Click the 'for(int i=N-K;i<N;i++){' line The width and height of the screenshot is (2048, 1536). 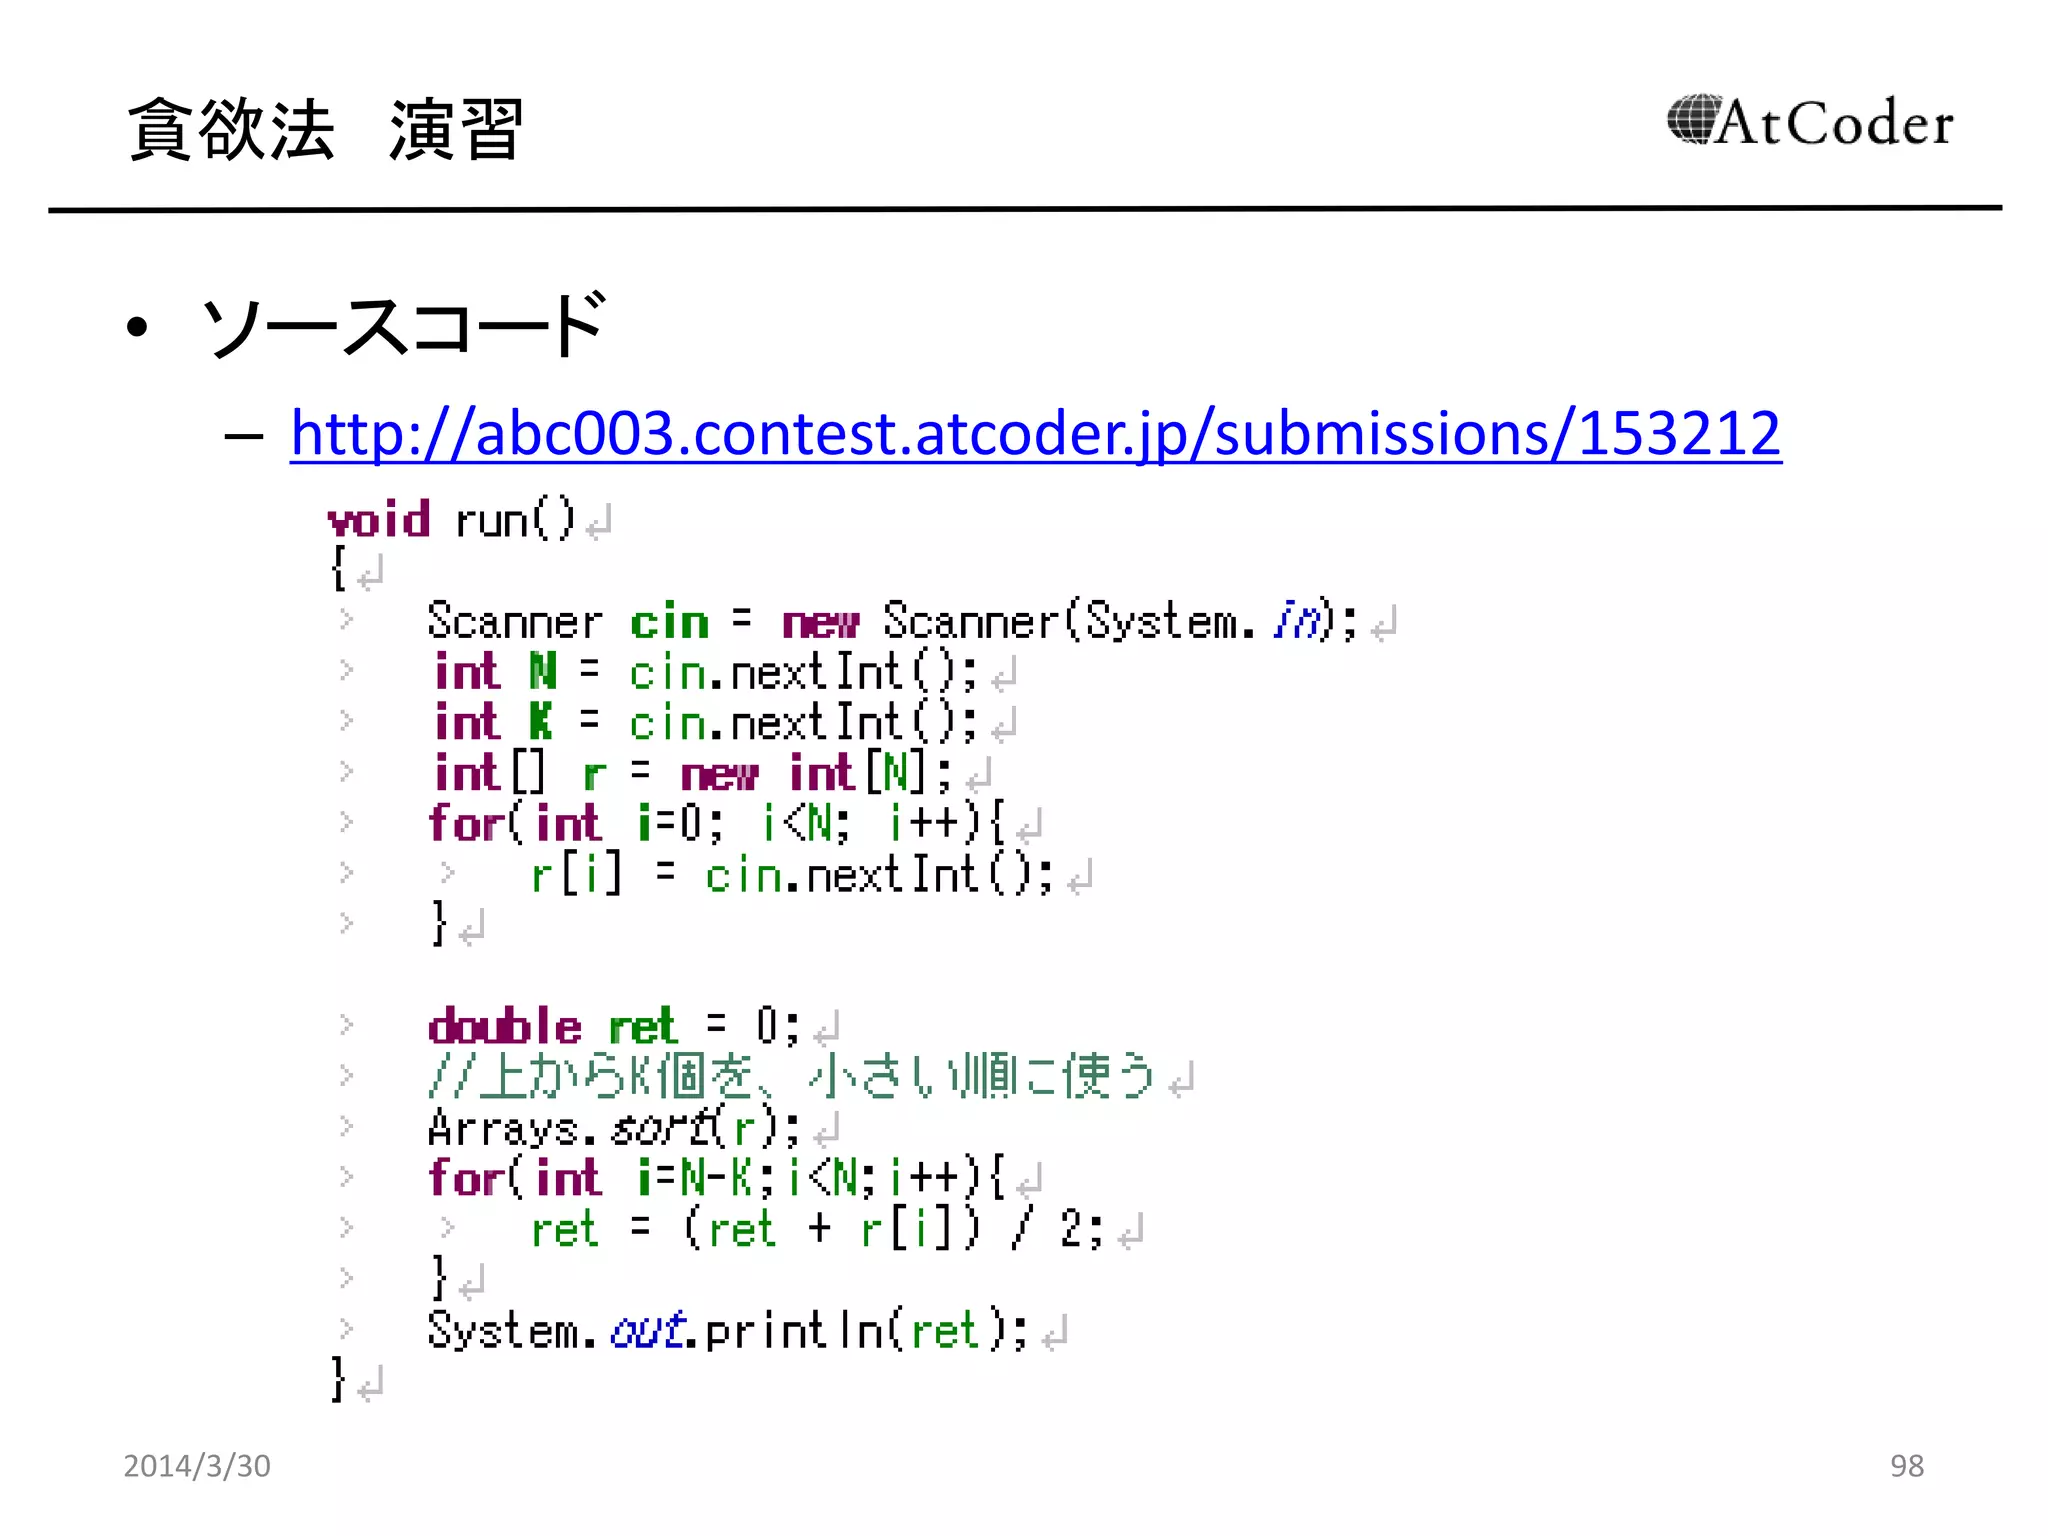(717, 1179)
